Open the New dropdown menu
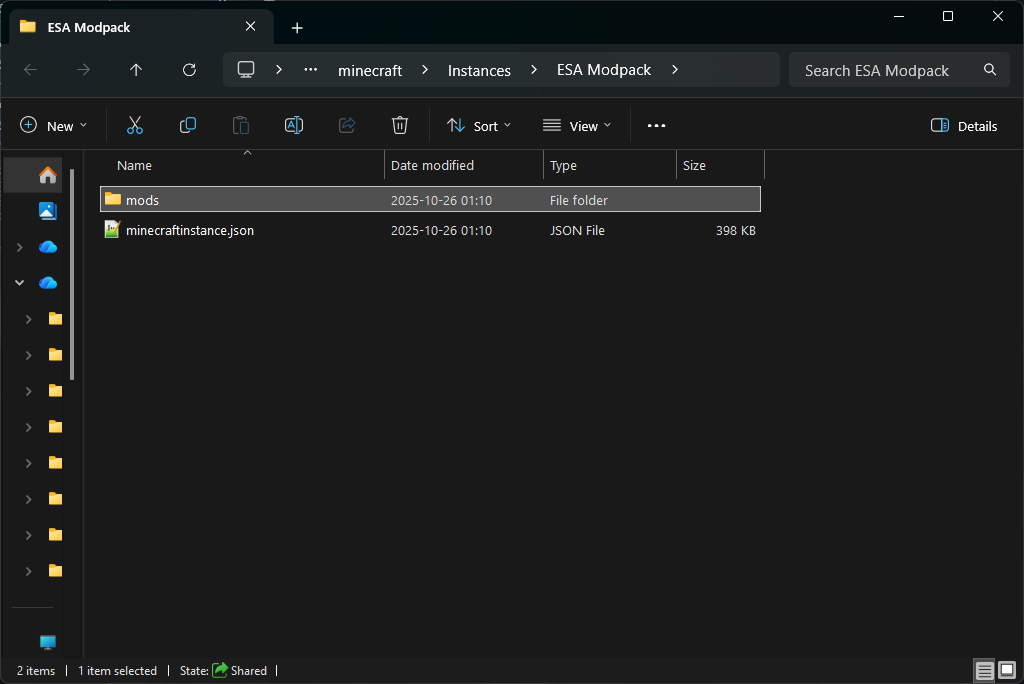 pyautogui.click(x=54, y=126)
